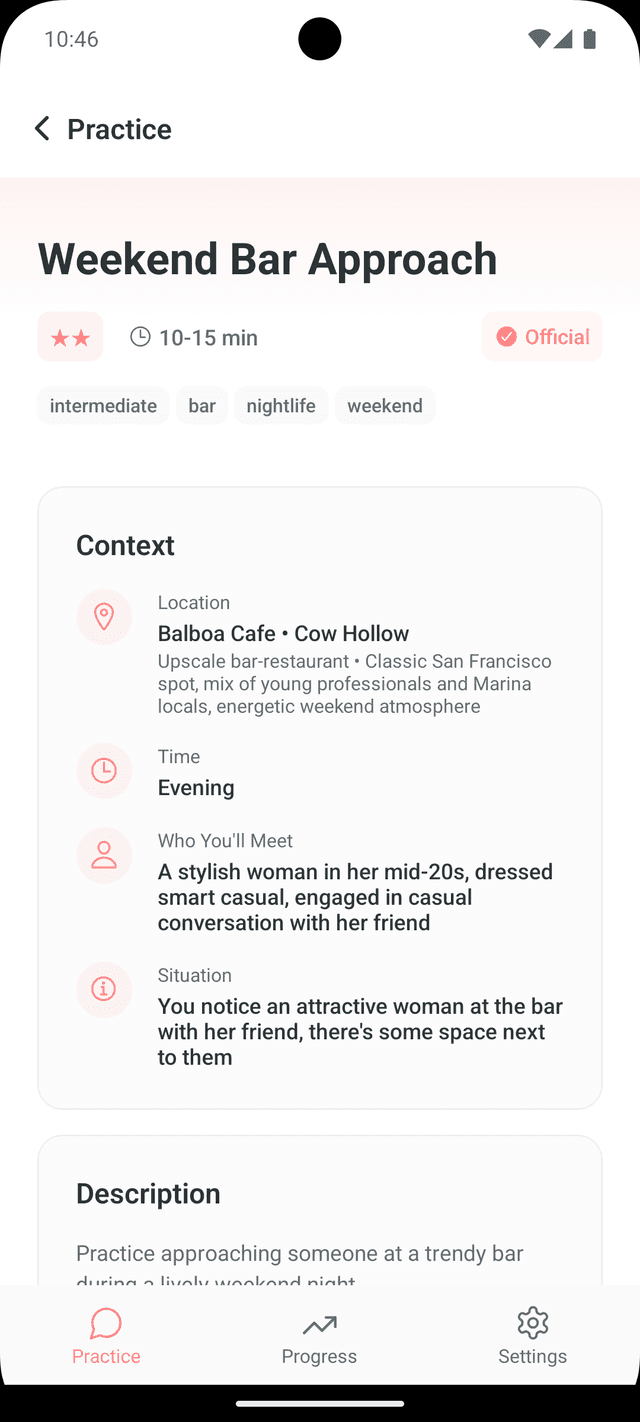Tap the Description card heading
The height and width of the screenshot is (1422, 640).
coord(148,1194)
